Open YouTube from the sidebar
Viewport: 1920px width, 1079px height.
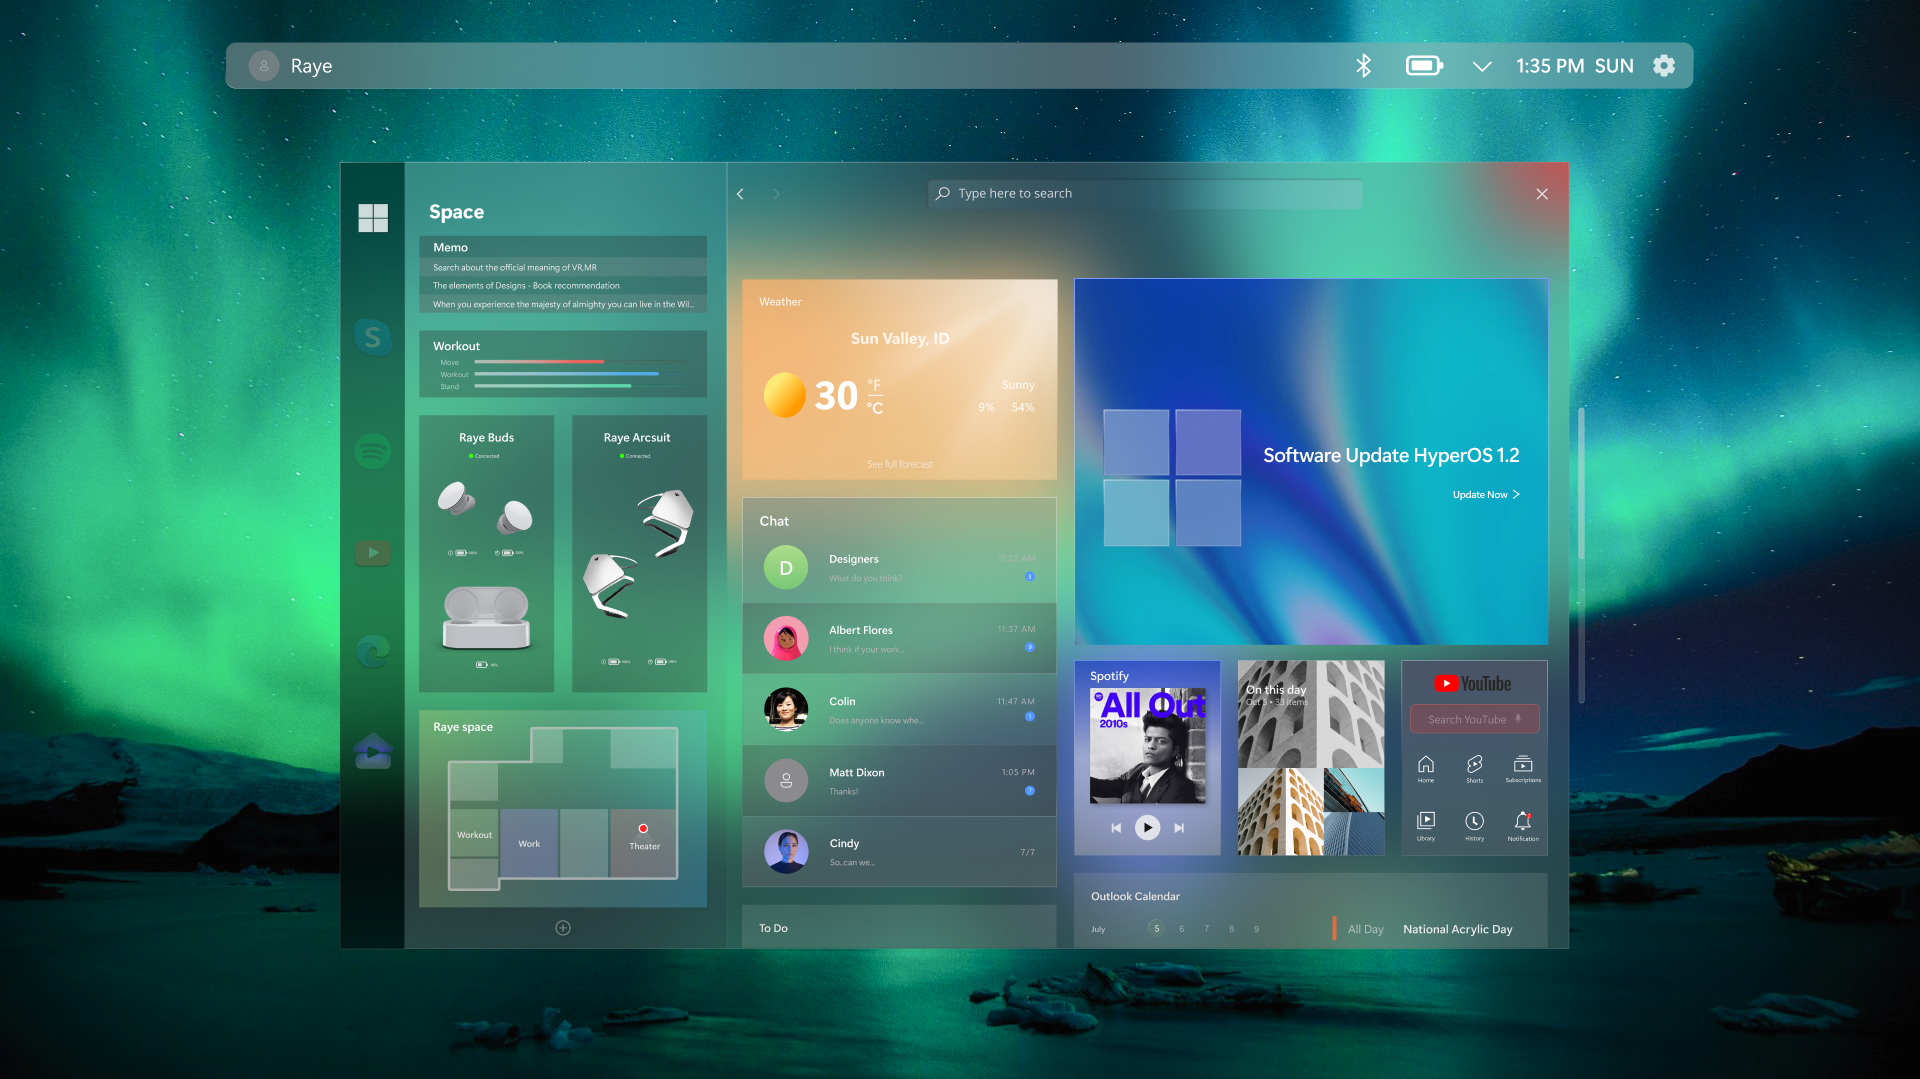[x=373, y=552]
